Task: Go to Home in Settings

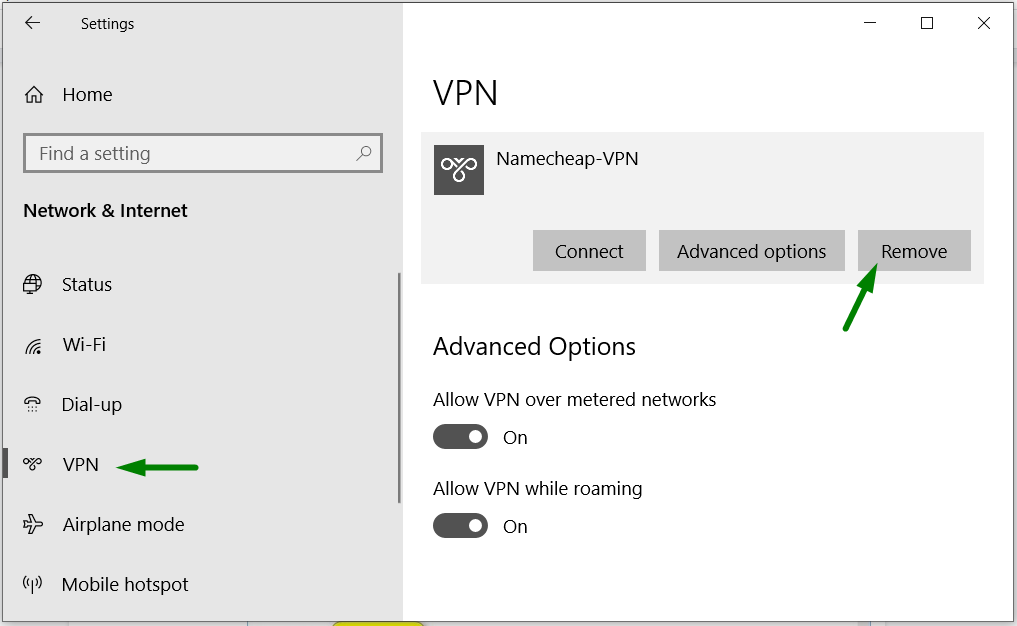Action: [x=87, y=95]
